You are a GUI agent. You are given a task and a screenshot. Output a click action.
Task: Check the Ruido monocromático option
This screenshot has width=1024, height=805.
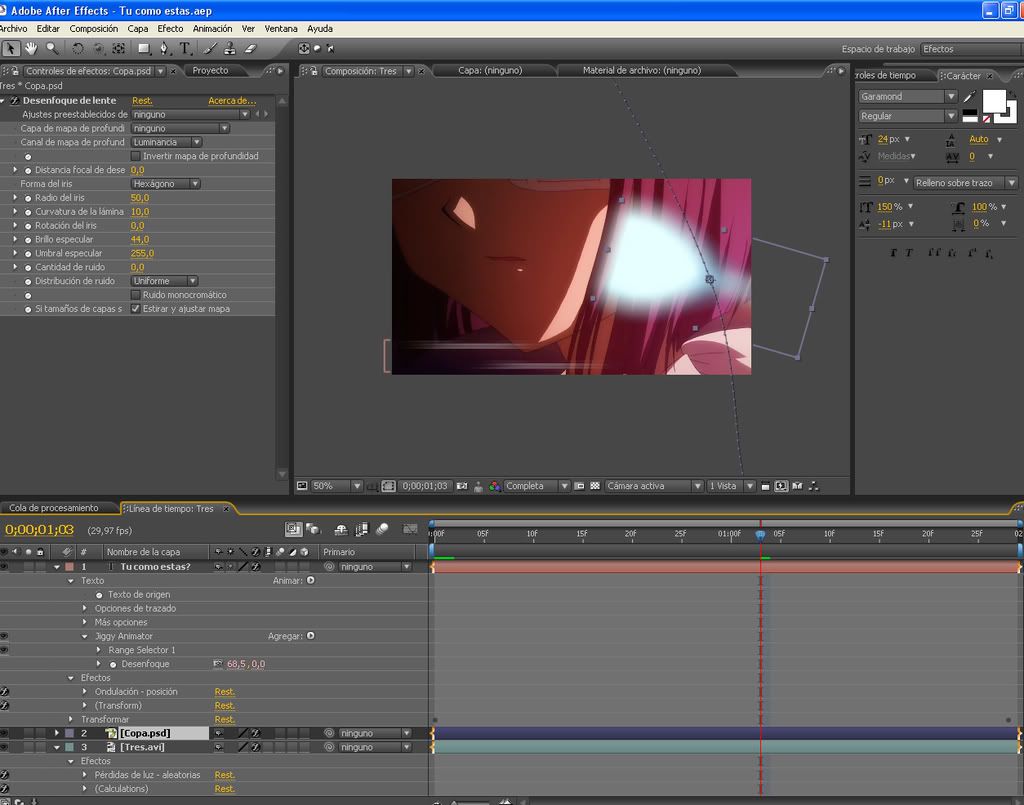coord(136,295)
